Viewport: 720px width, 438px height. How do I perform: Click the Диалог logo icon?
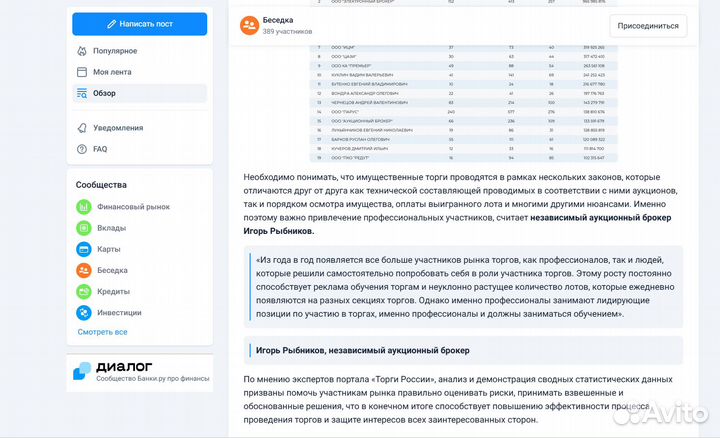pos(82,371)
